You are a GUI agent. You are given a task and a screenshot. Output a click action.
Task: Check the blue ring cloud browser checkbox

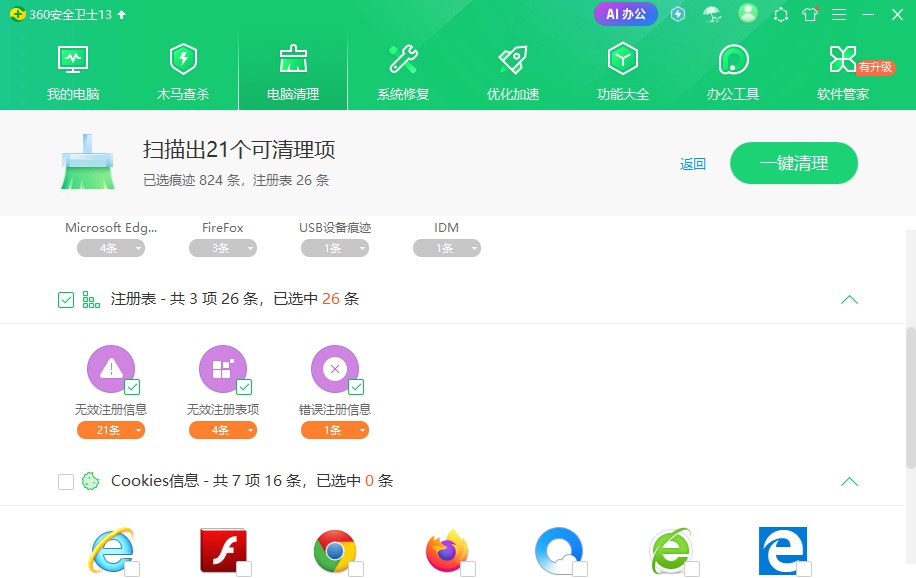pos(580,569)
